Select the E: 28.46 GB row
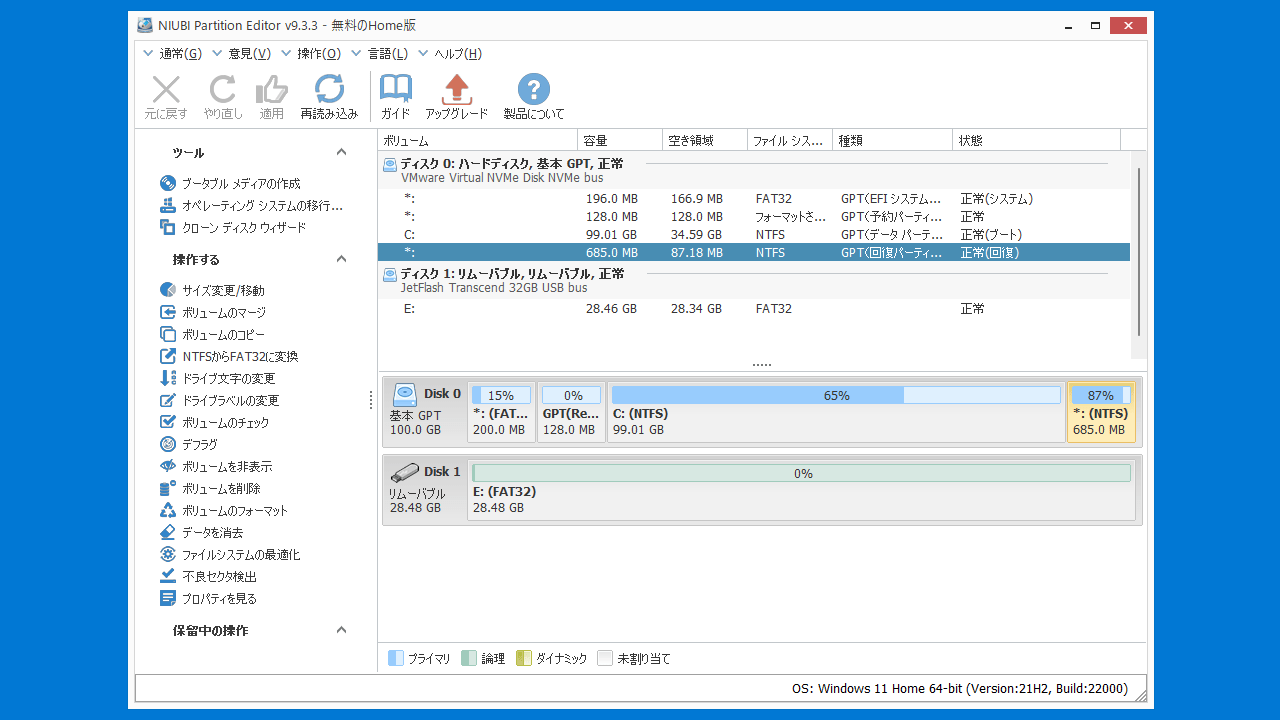 click(754, 309)
